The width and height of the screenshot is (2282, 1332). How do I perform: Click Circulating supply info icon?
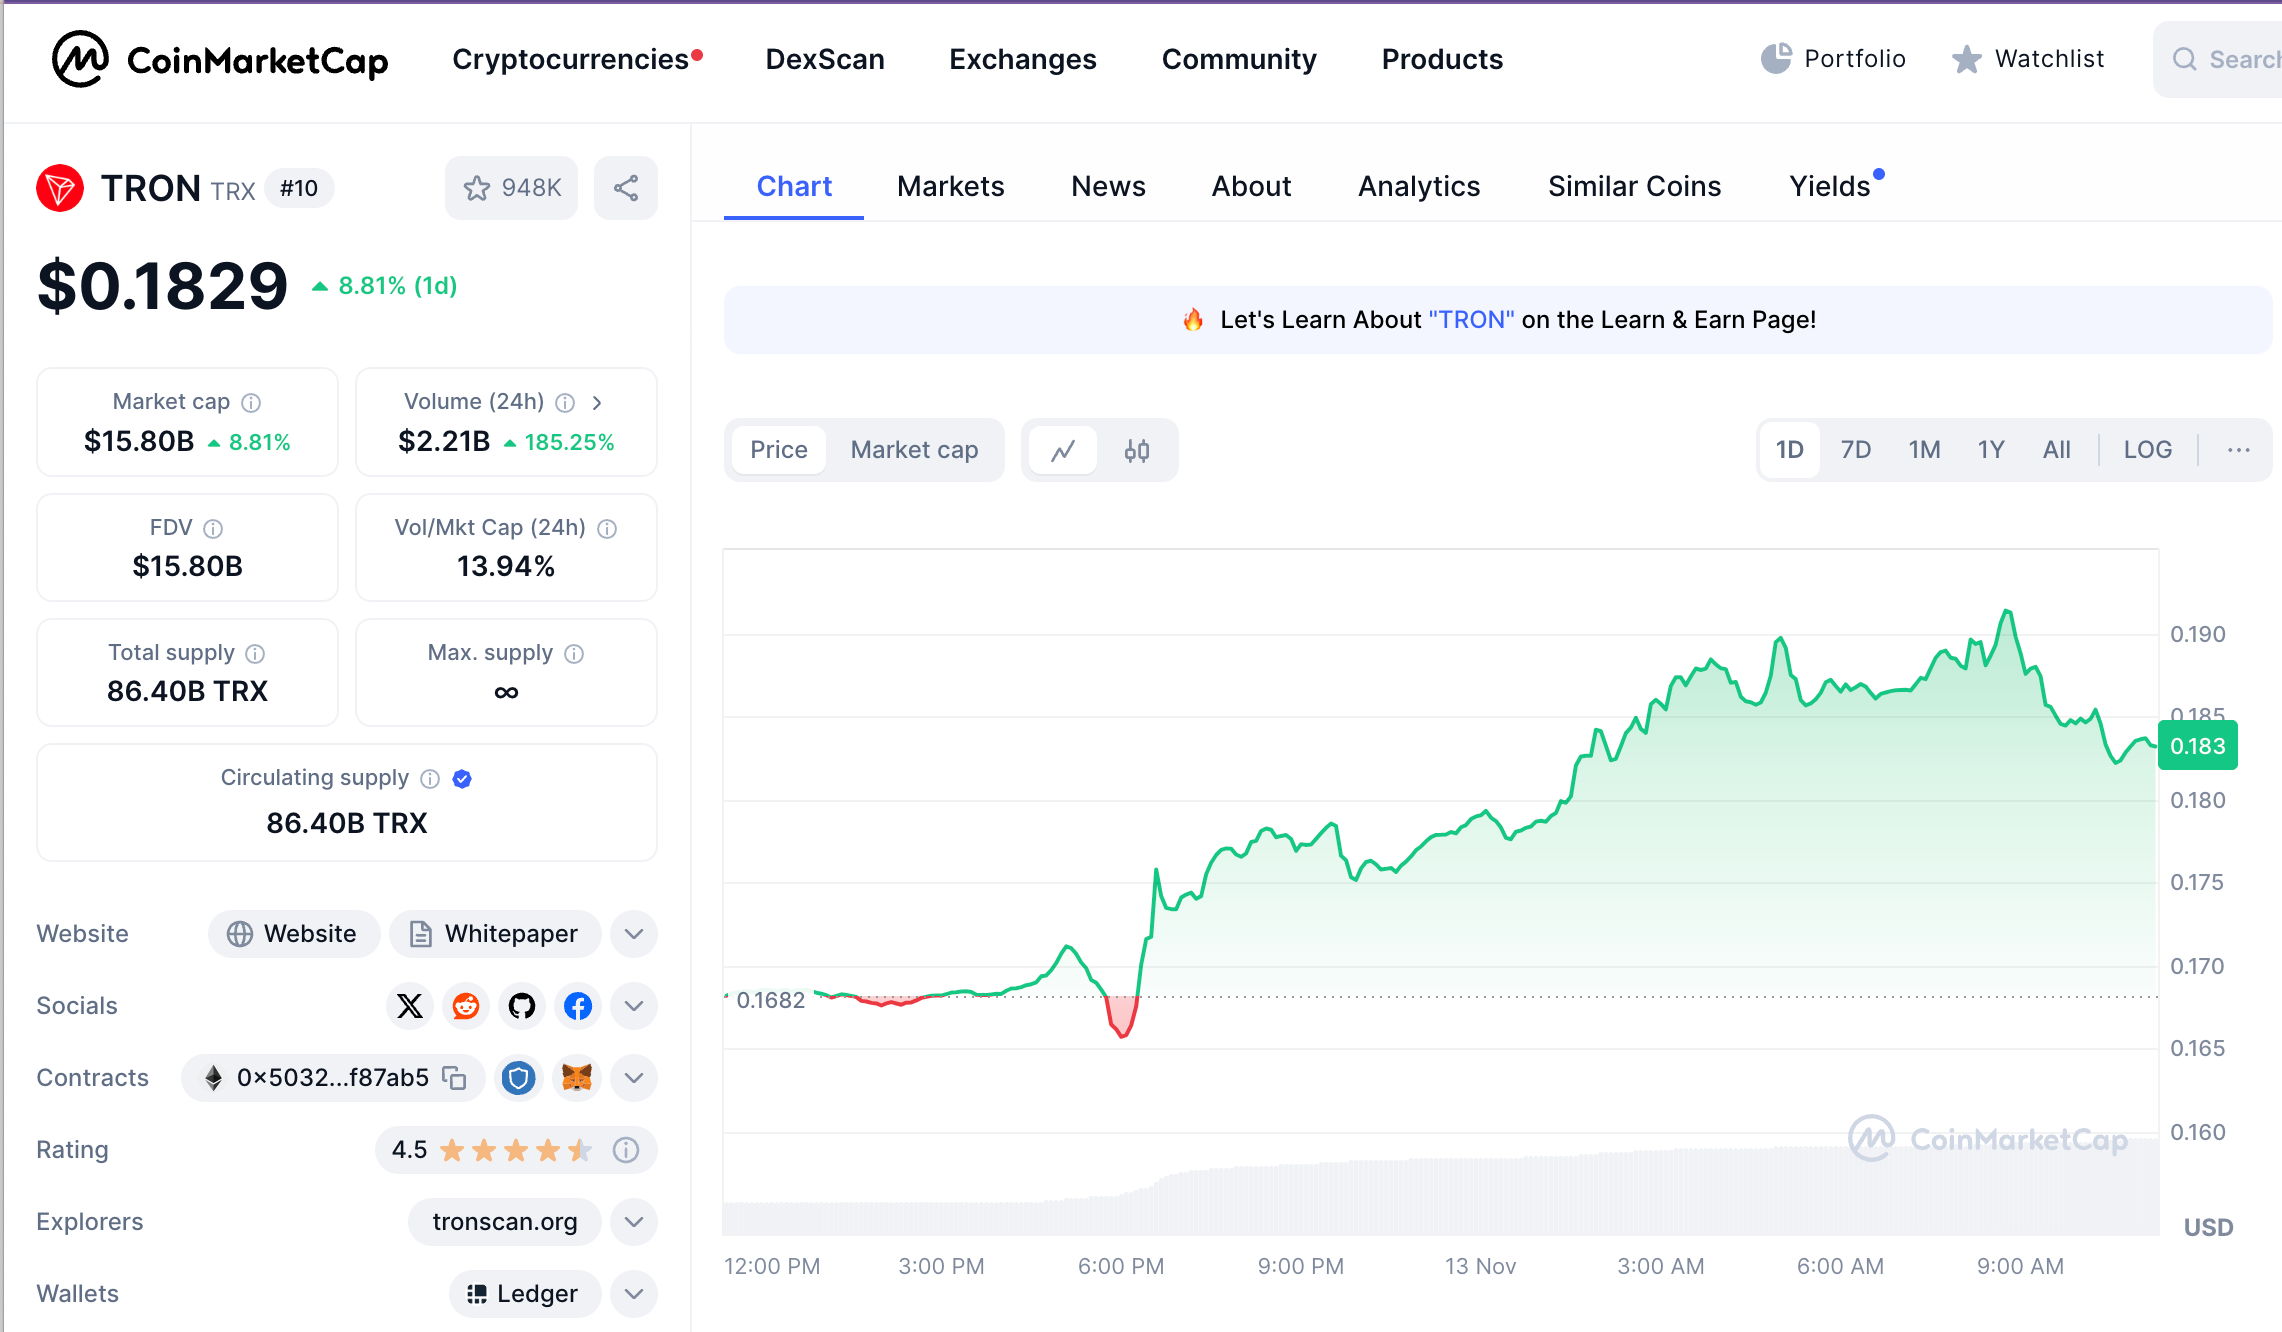(430, 778)
